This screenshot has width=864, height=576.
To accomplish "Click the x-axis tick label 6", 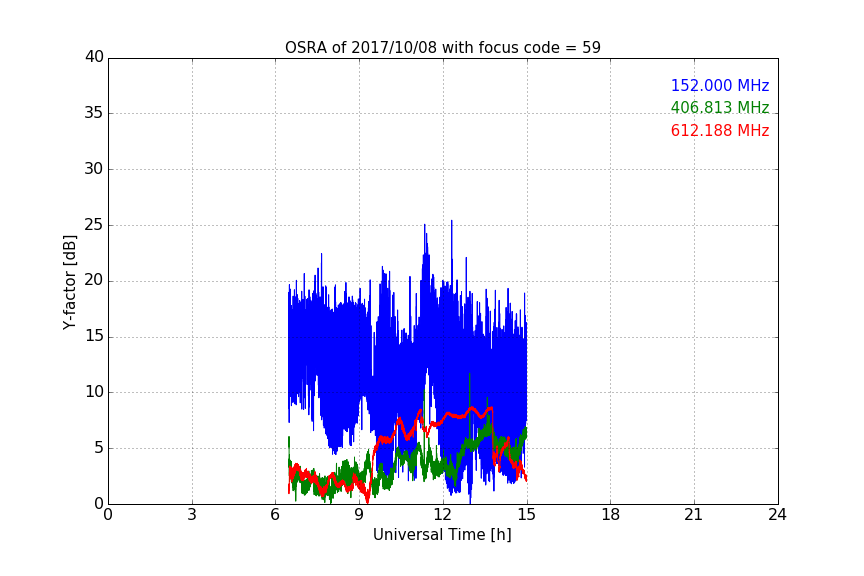I will [275, 515].
